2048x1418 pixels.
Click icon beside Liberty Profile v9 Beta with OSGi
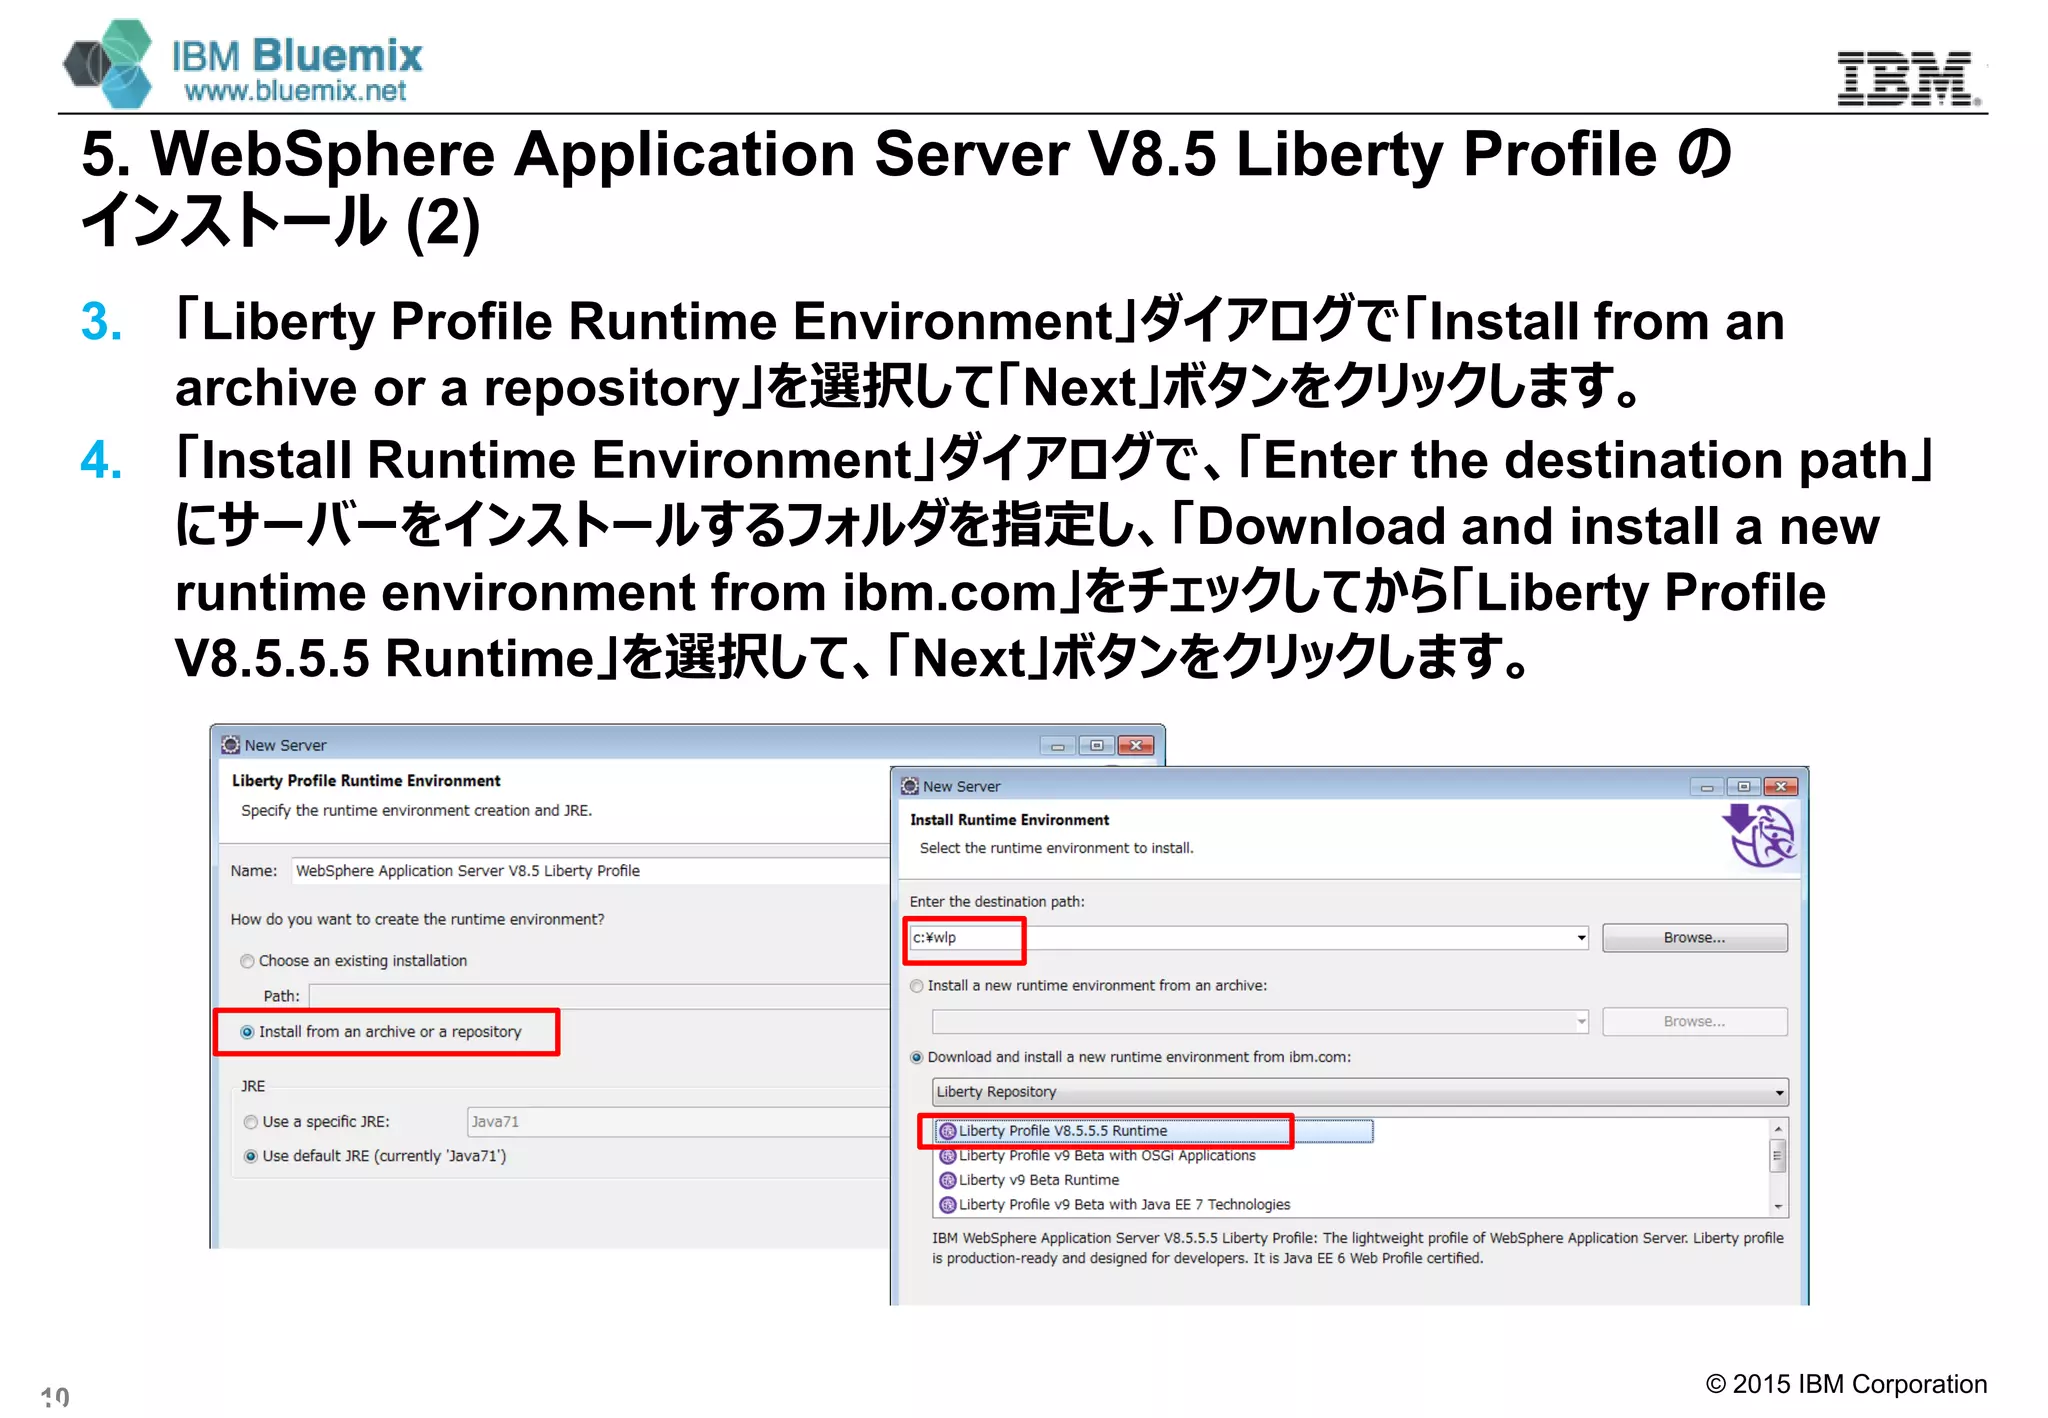(948, 1156)
